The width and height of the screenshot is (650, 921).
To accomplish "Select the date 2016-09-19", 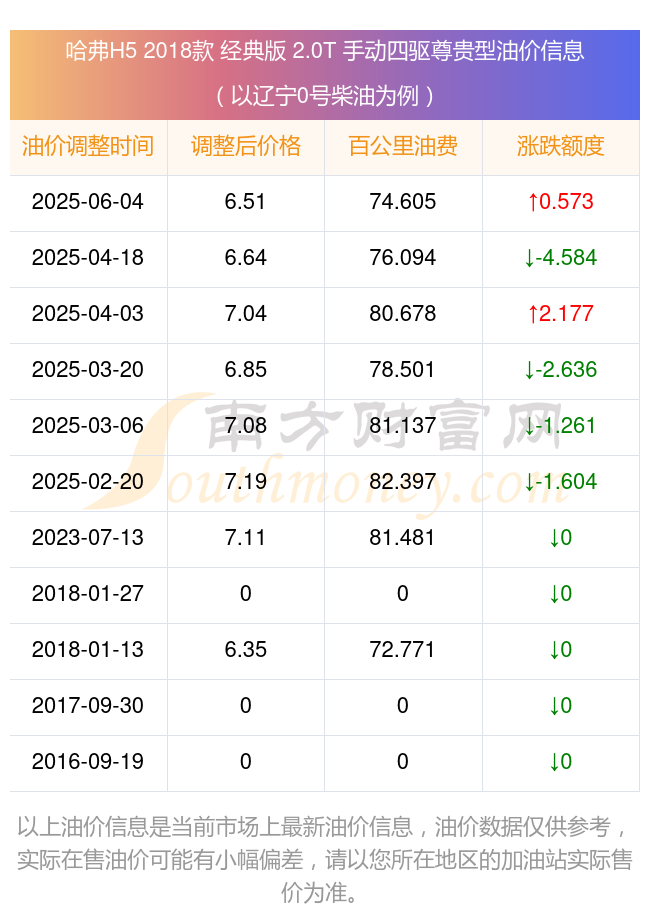I will point(87,762).
